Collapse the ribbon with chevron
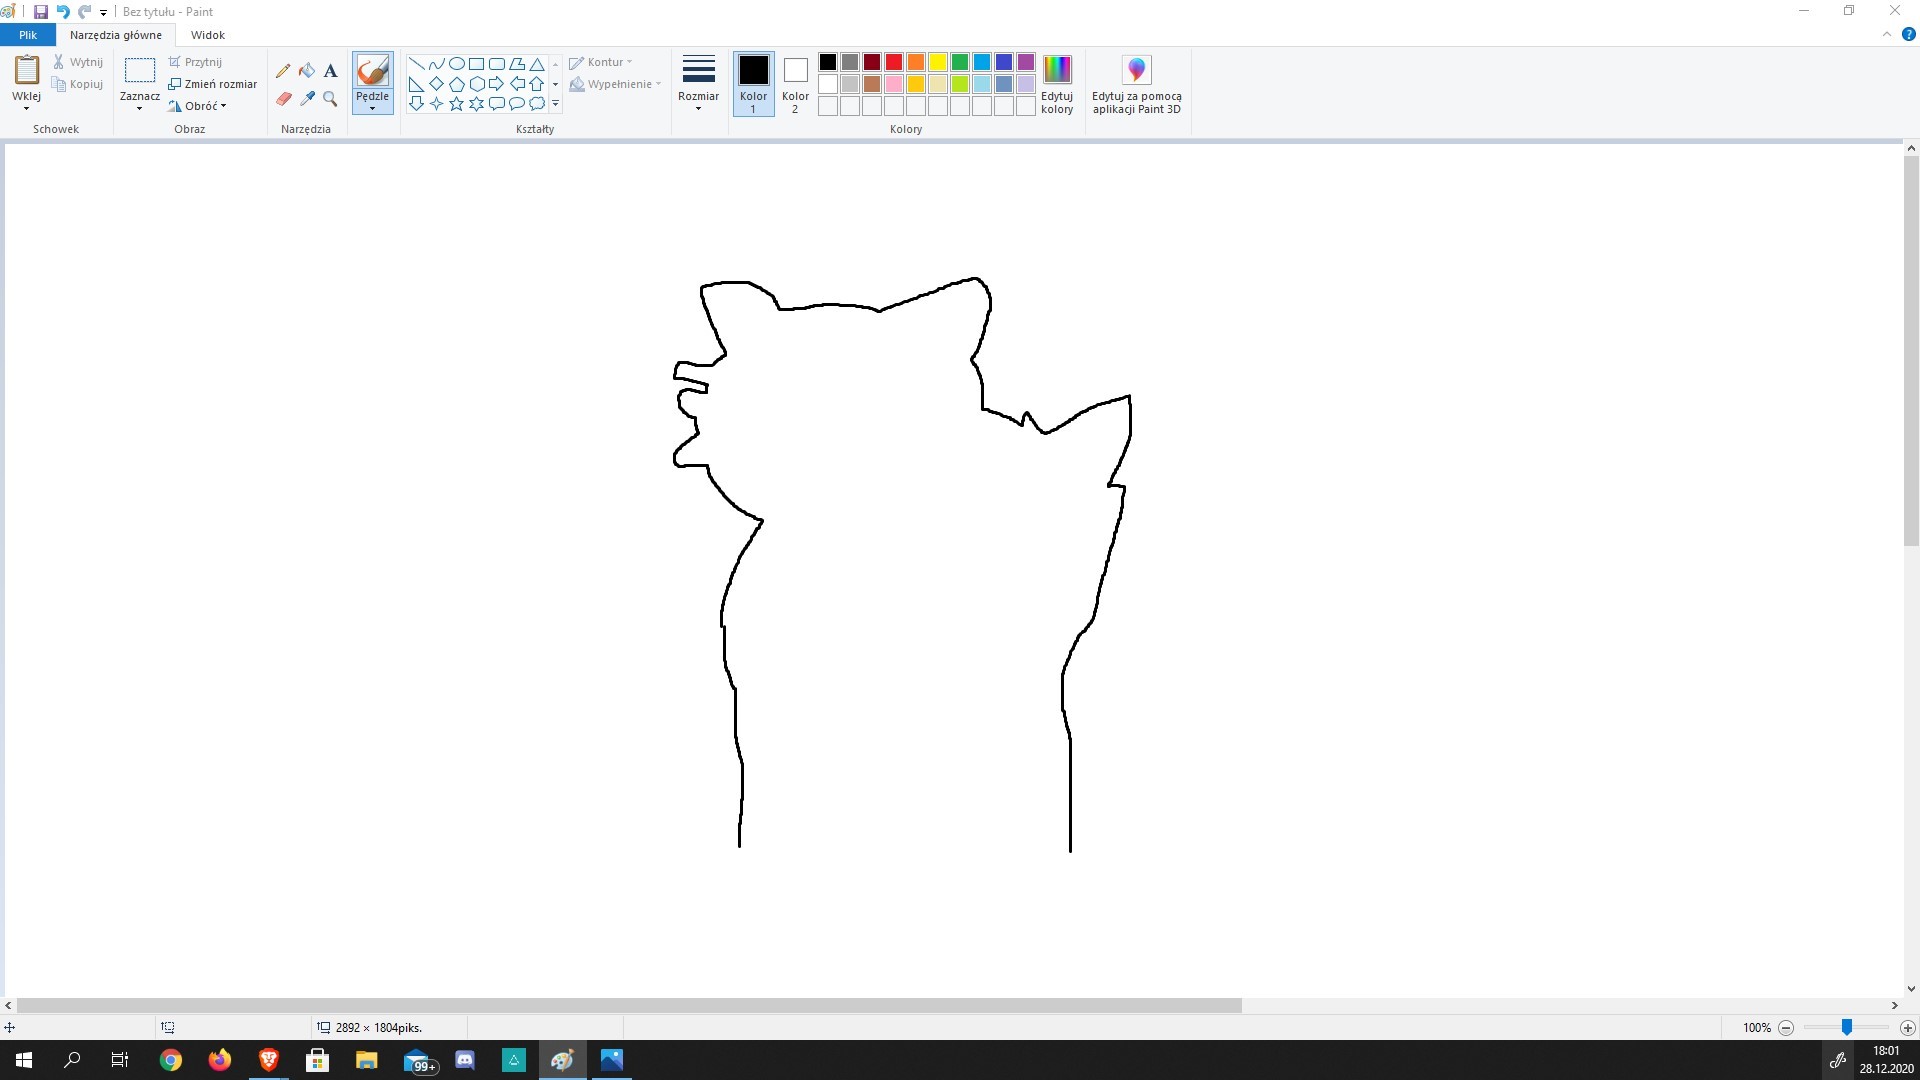1920x1080 pixels. 1887,34
